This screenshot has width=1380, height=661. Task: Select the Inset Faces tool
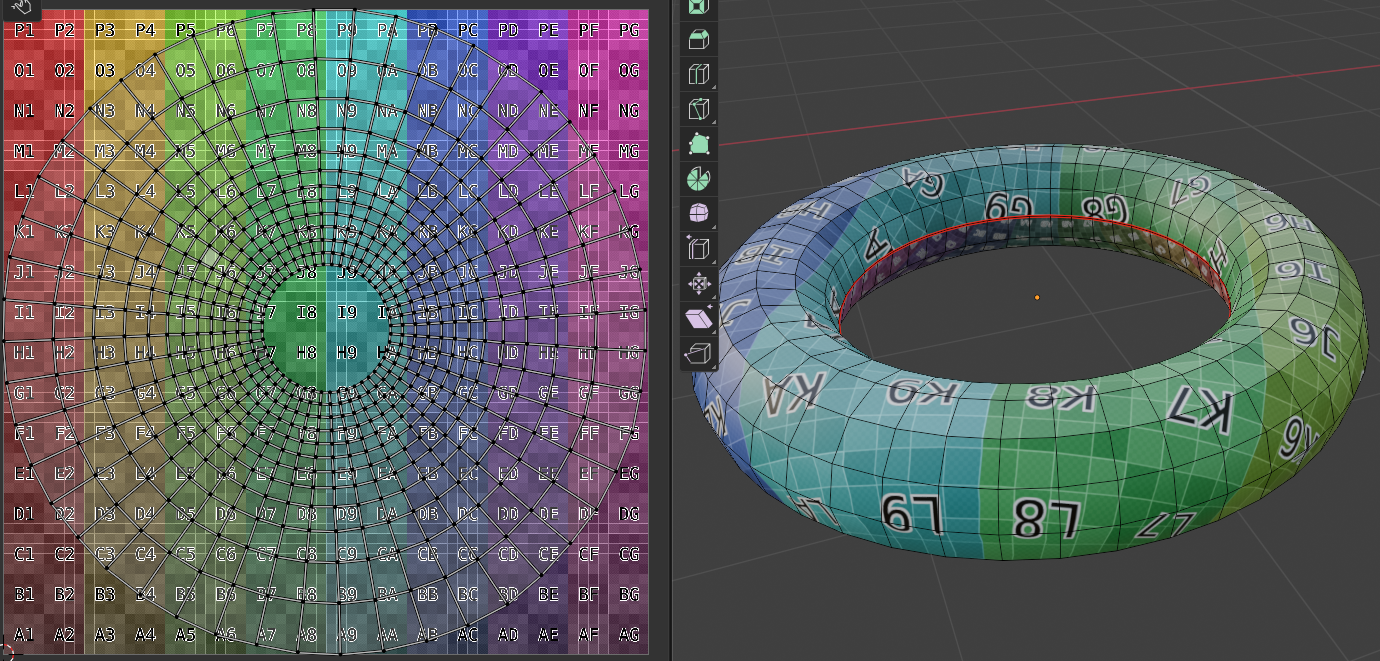pos(699,5)
